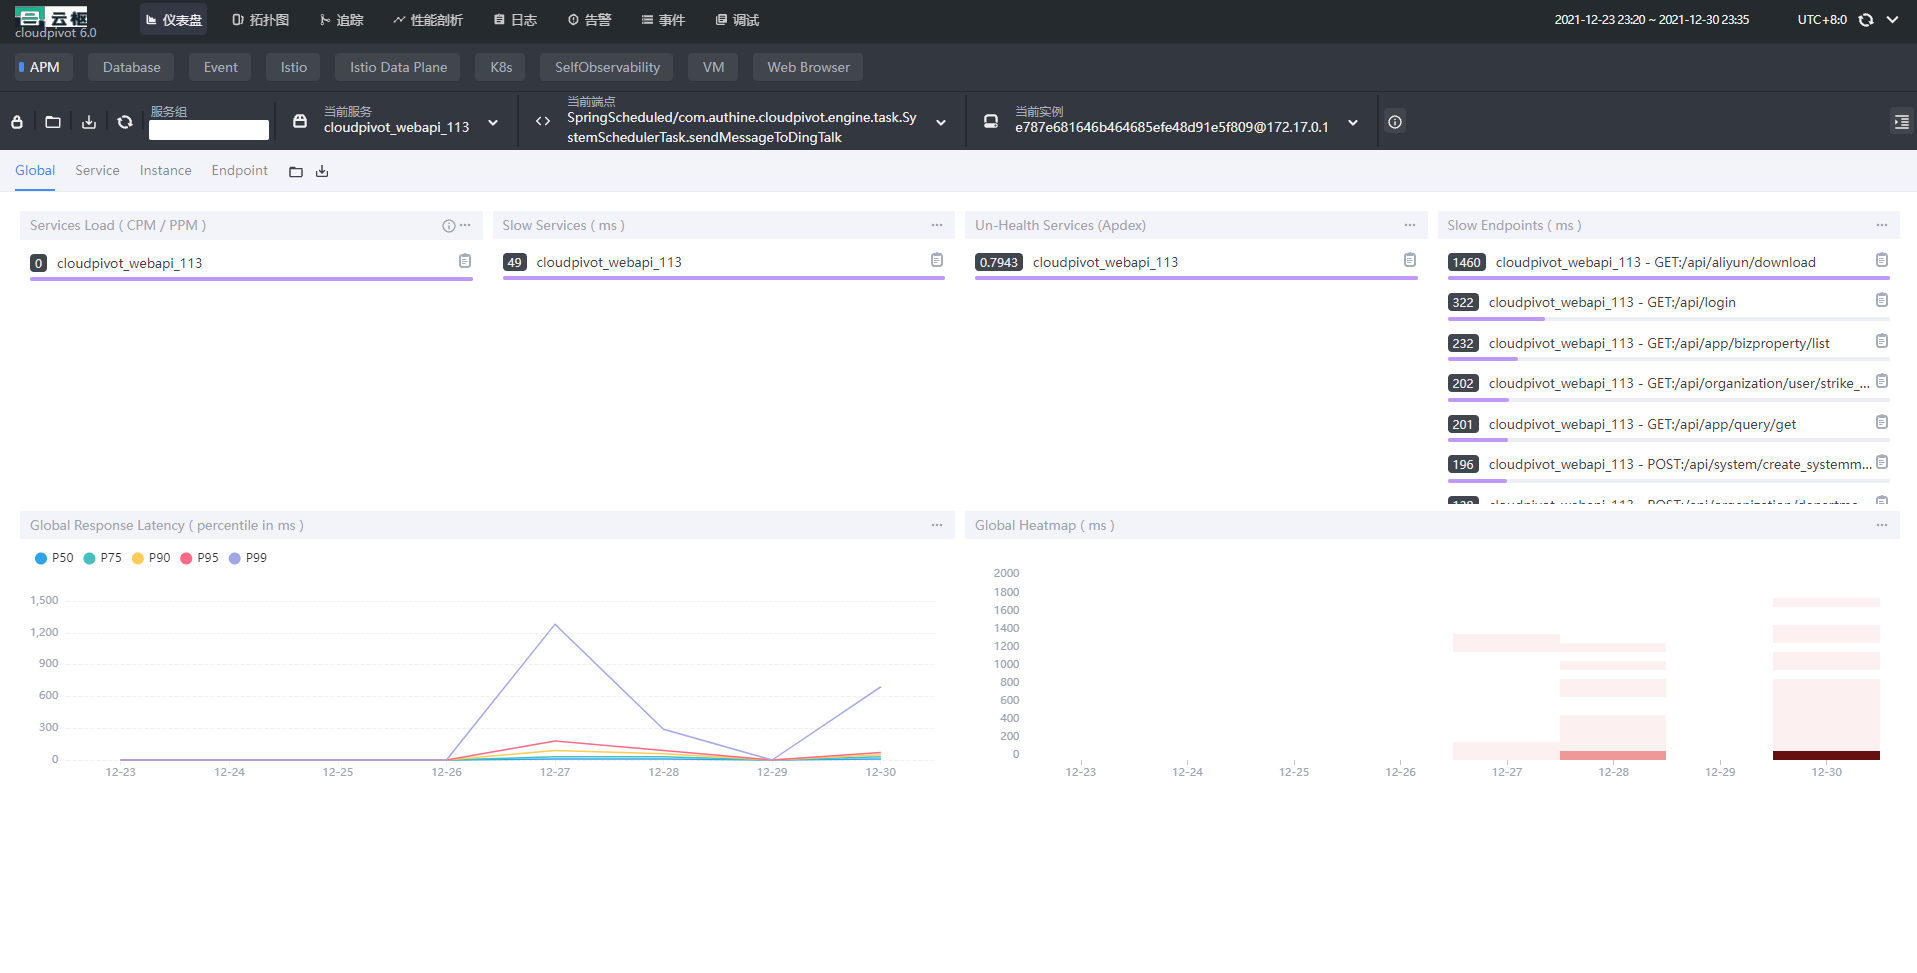The width and height of the screenshot is (1917, 973).
Task: Toggle the P75 legend series
Action: [x=103, y=558]
